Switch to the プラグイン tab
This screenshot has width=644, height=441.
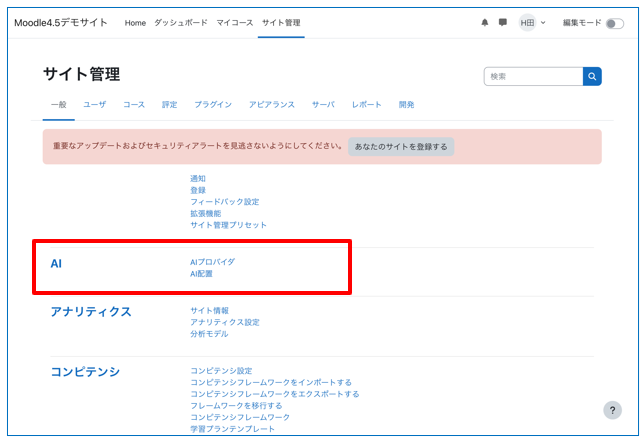[x=212, y=104]
